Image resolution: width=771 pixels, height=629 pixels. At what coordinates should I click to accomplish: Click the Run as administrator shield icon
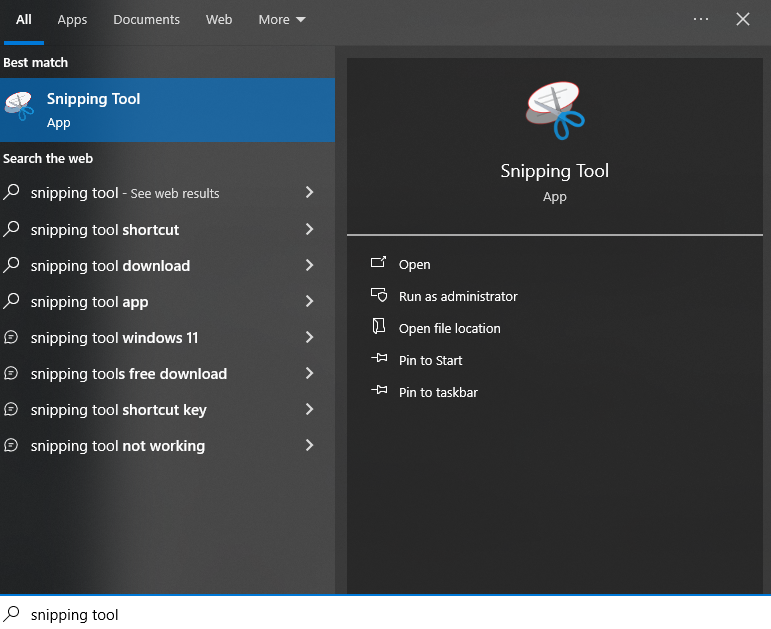coord(378,296)
